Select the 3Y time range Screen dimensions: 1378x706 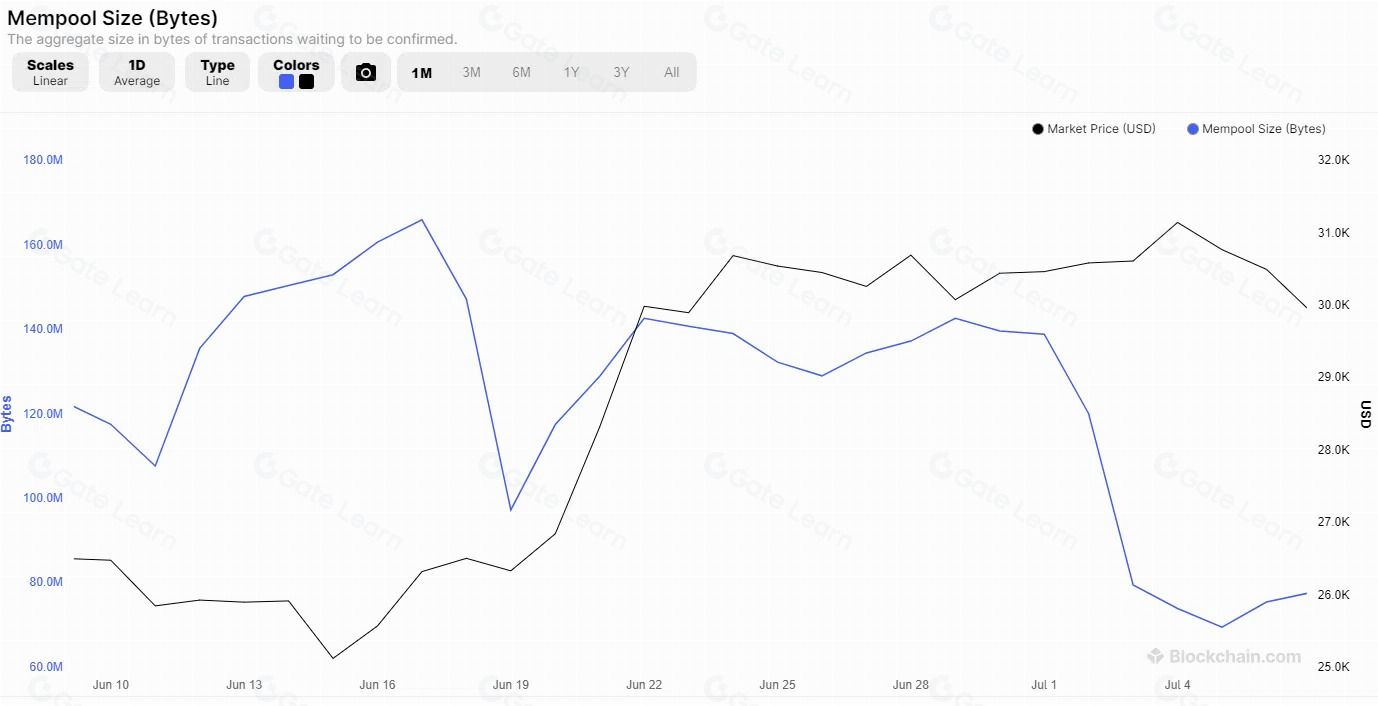click(x=621, y=72)
